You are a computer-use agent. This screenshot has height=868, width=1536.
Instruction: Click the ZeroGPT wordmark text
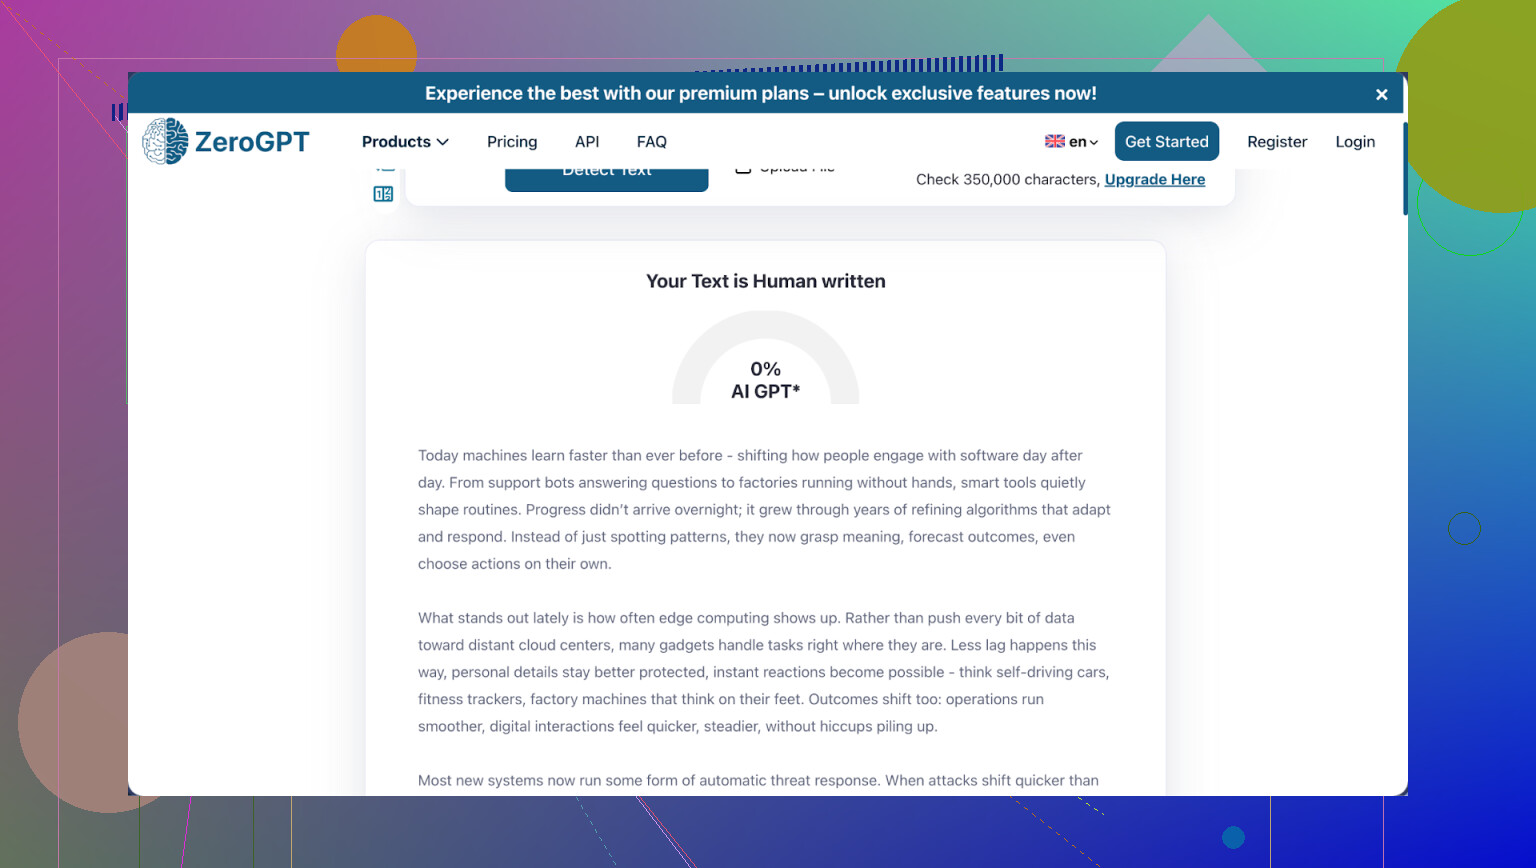pyautogui.click(x=252, y=142)
